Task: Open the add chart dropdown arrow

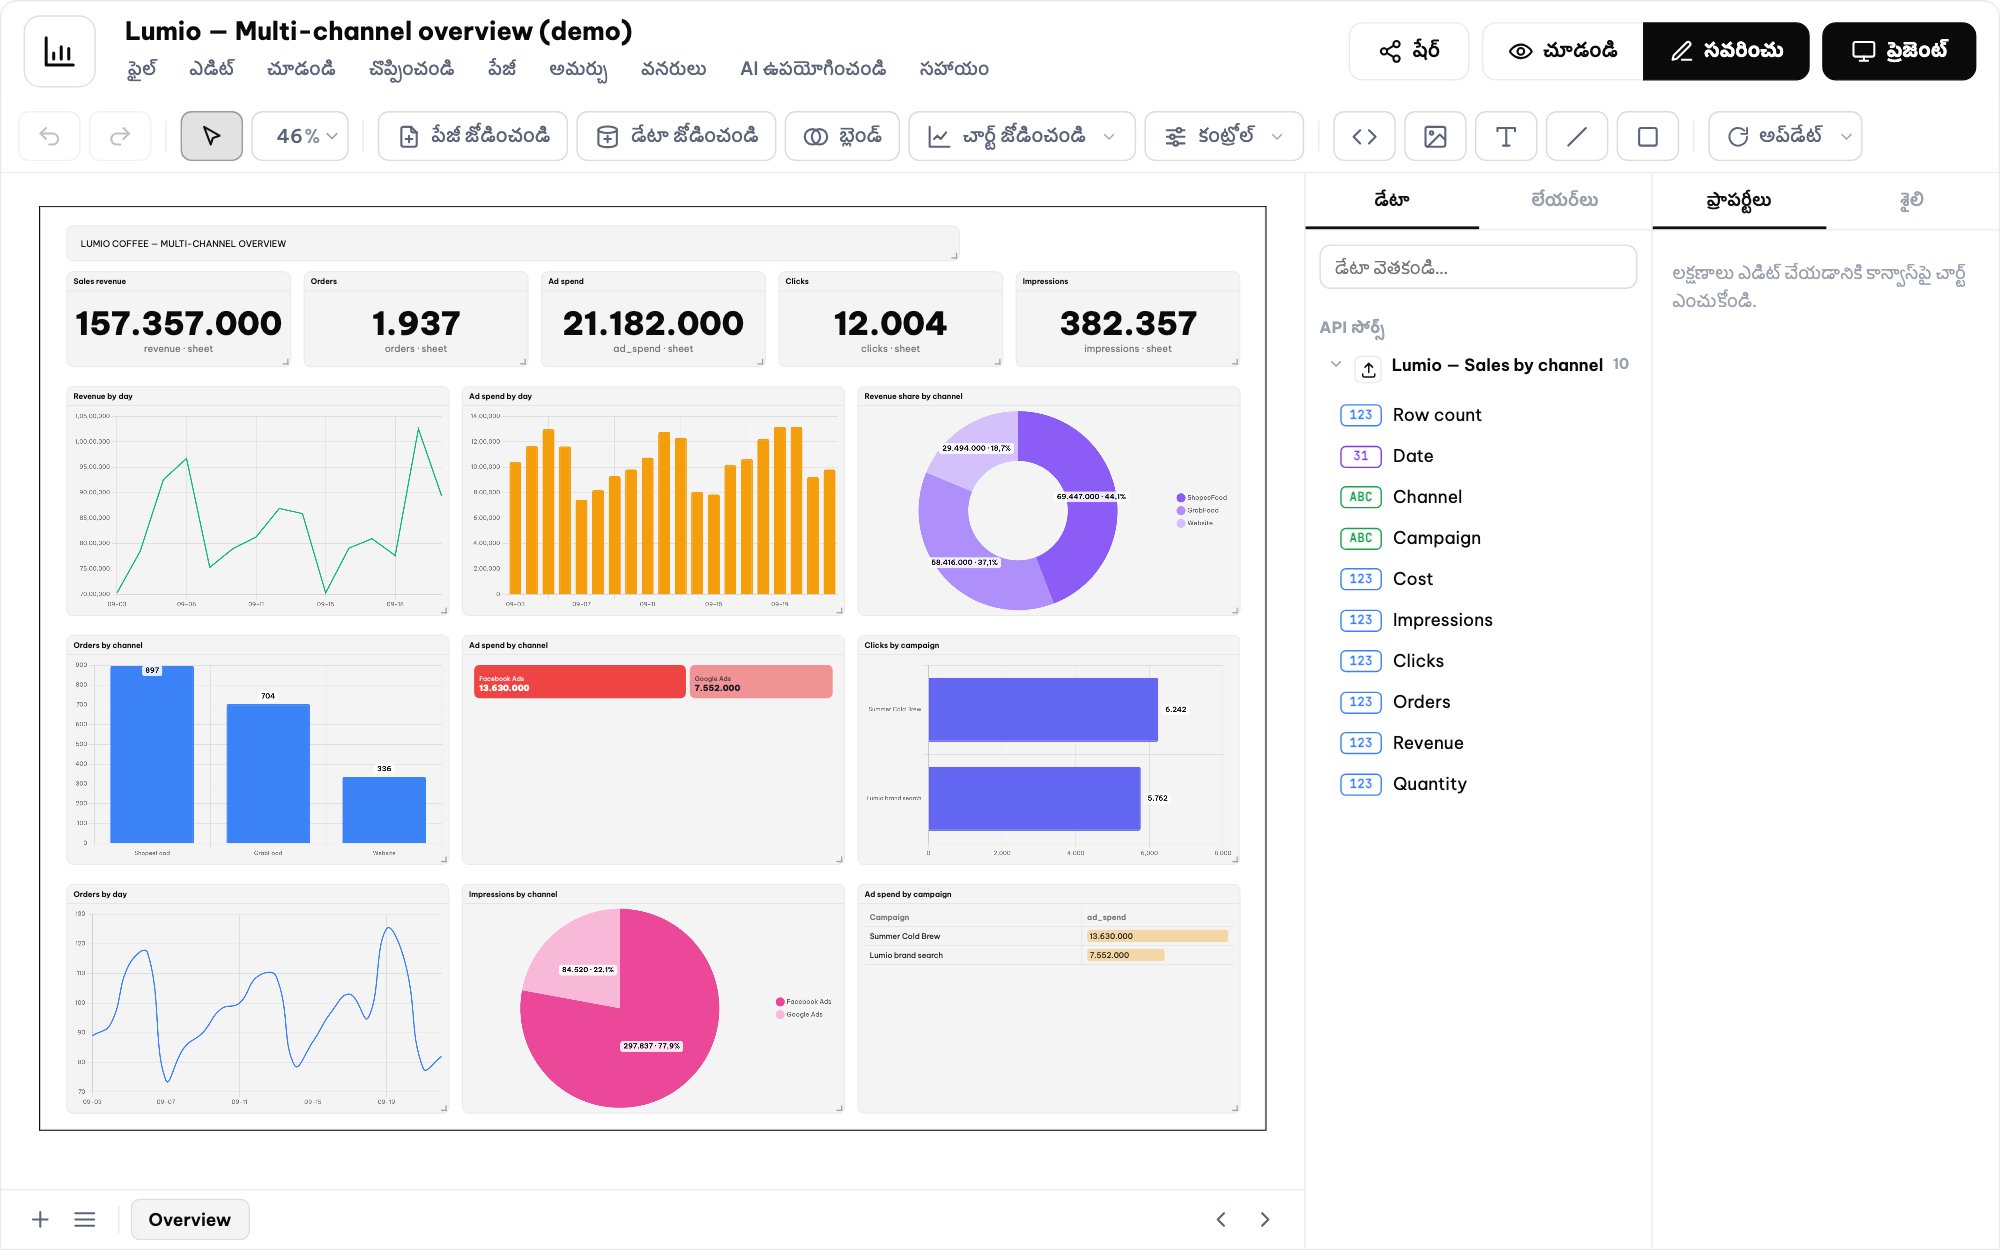Action: tap(1109, 136)
